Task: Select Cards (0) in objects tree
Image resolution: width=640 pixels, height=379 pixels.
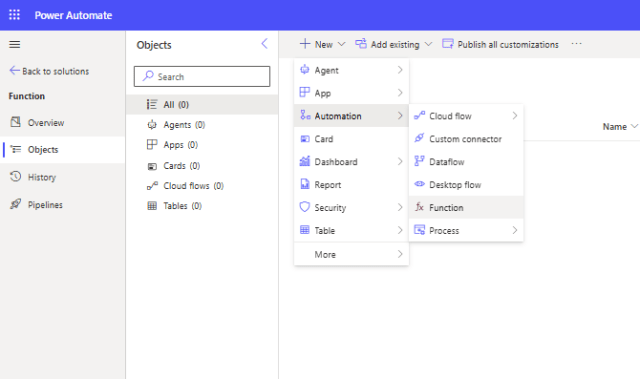Action: point(202,166)
